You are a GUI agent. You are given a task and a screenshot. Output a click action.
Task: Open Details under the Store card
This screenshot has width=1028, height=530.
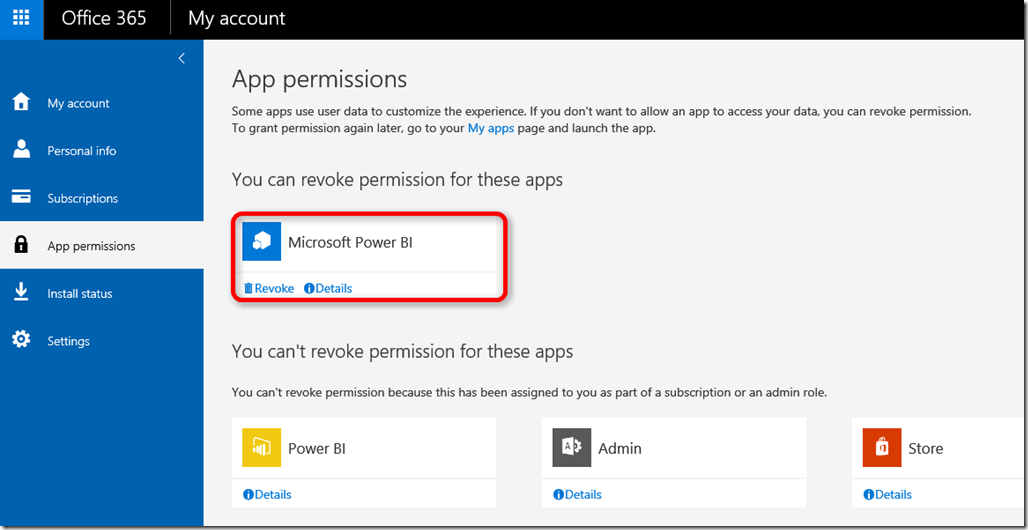[x=887, y=495]
